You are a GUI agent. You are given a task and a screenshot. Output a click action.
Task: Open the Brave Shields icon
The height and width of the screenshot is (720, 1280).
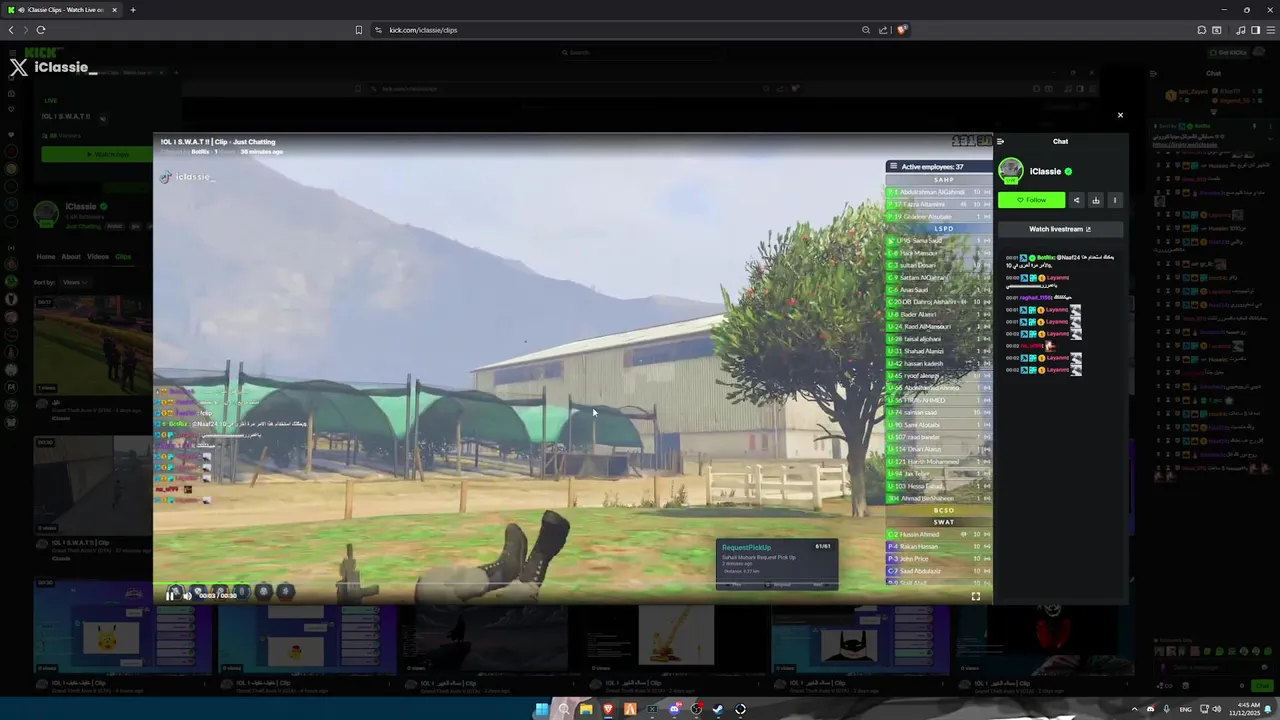901,30
